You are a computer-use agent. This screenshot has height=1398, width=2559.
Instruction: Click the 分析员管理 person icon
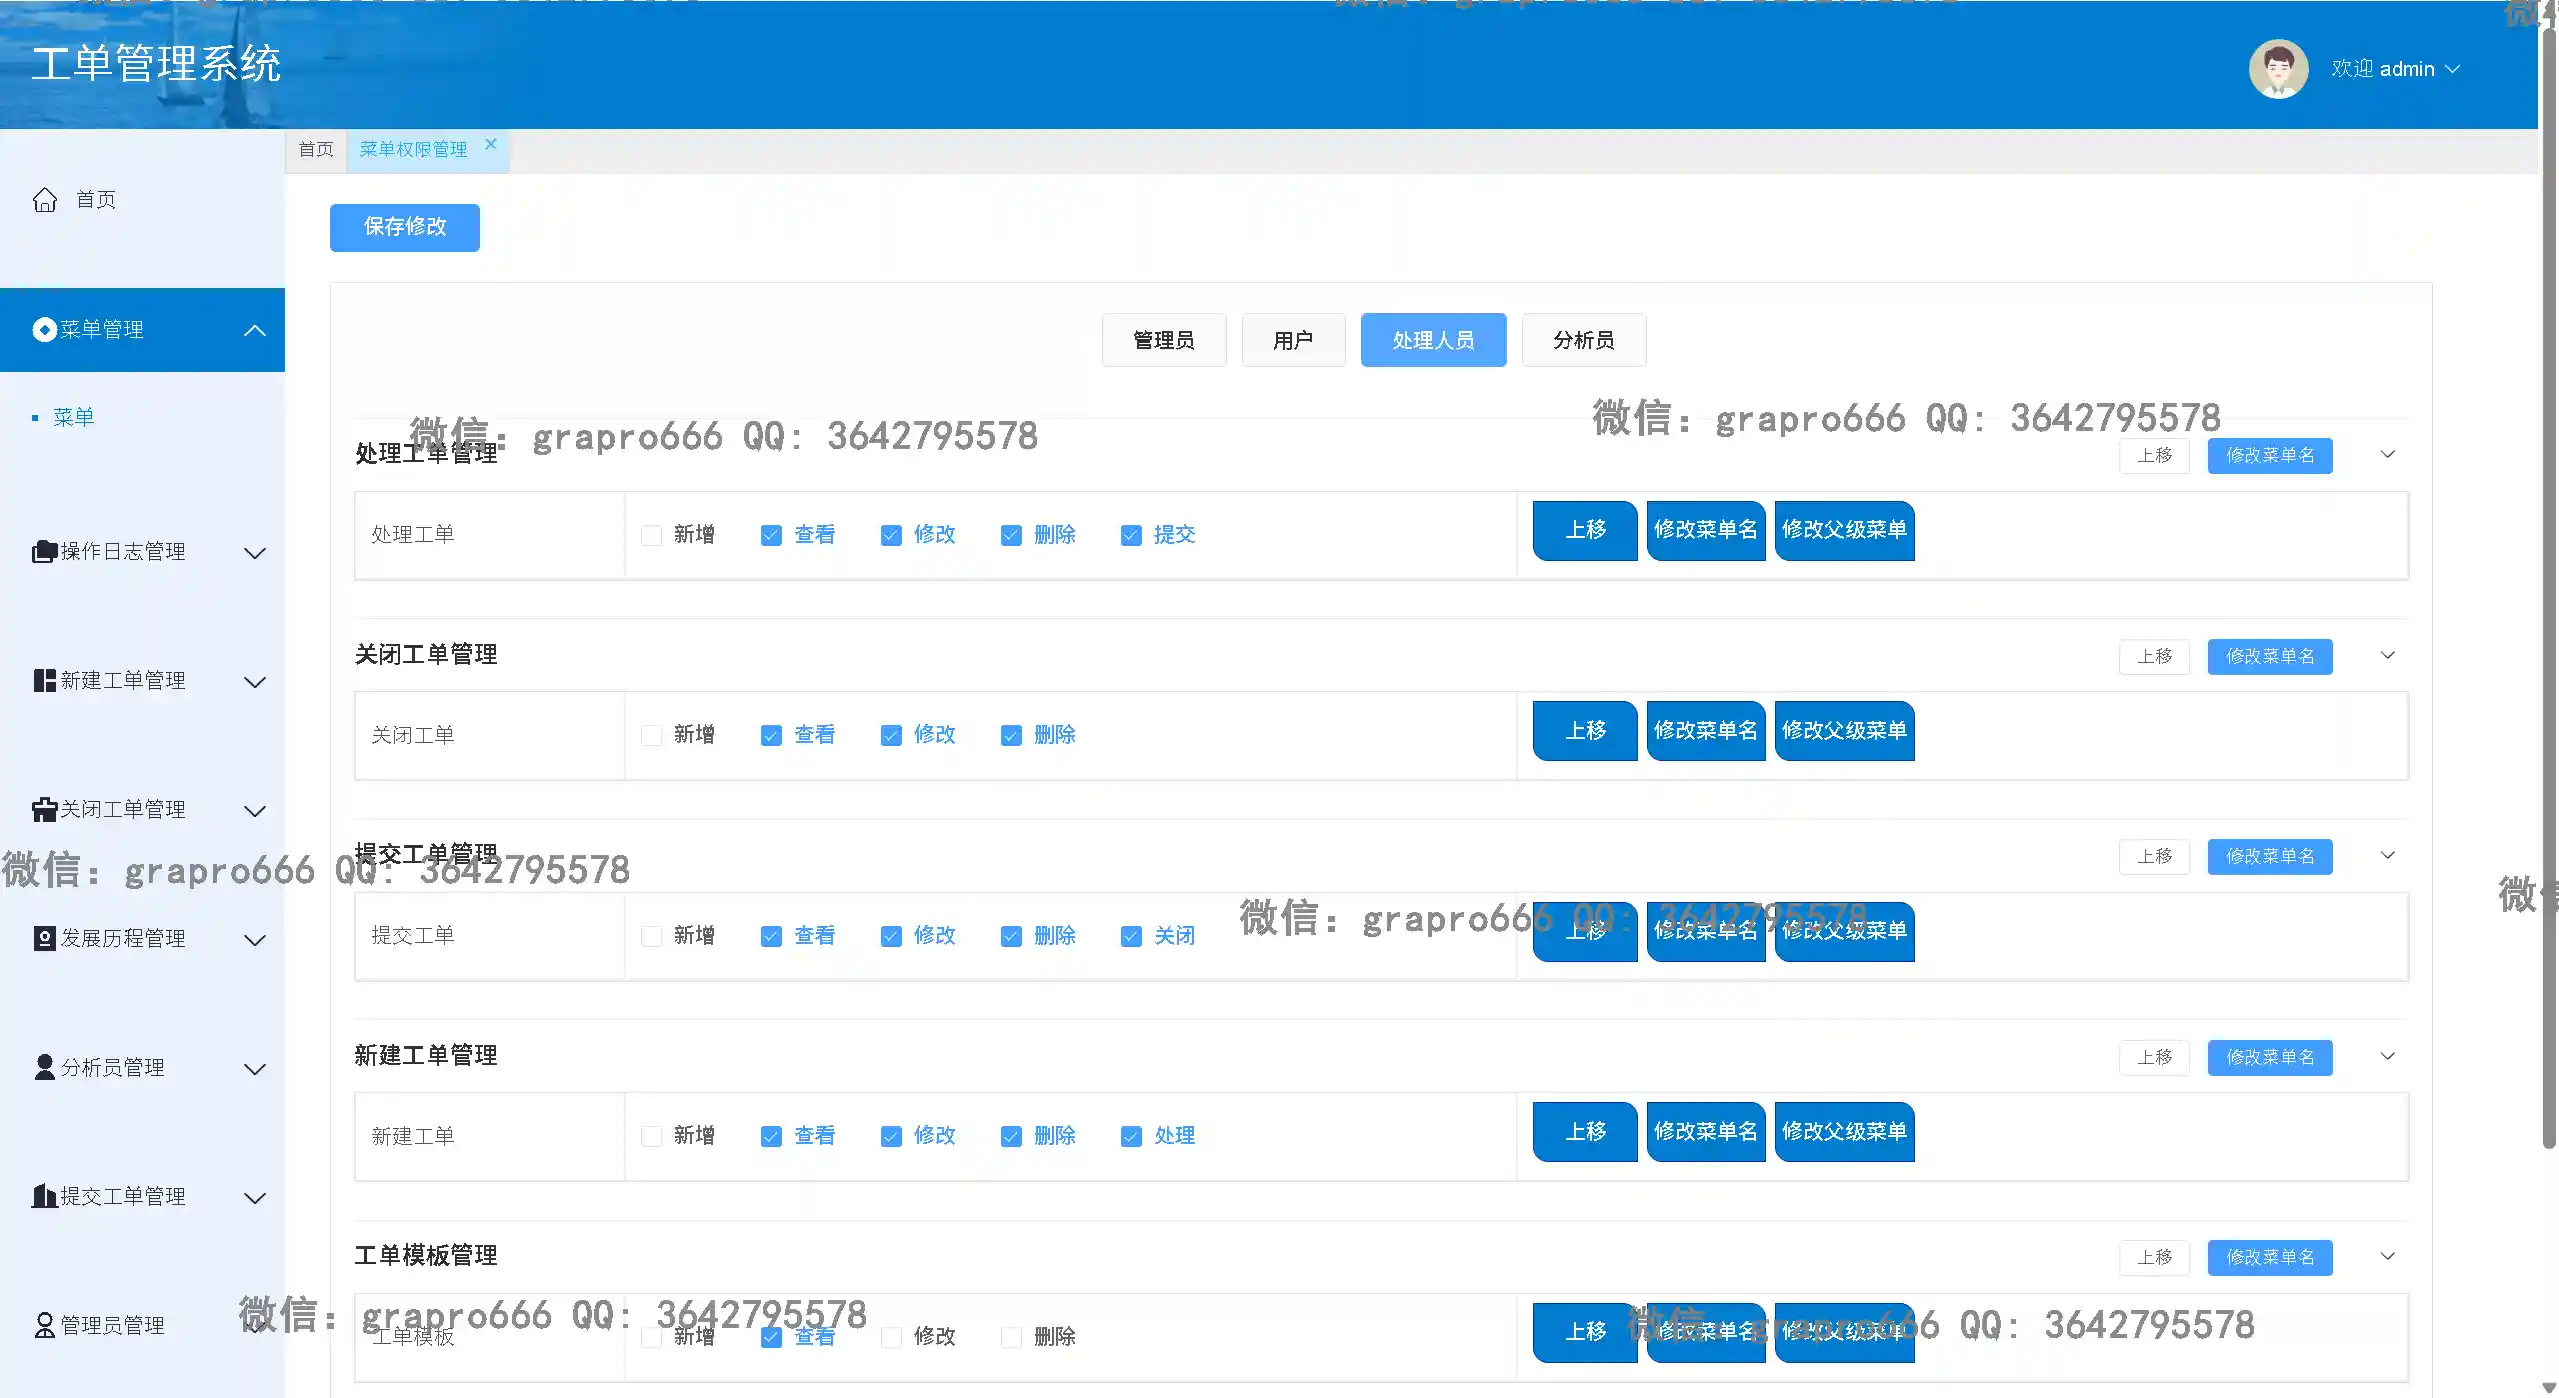pos(44,1068)
